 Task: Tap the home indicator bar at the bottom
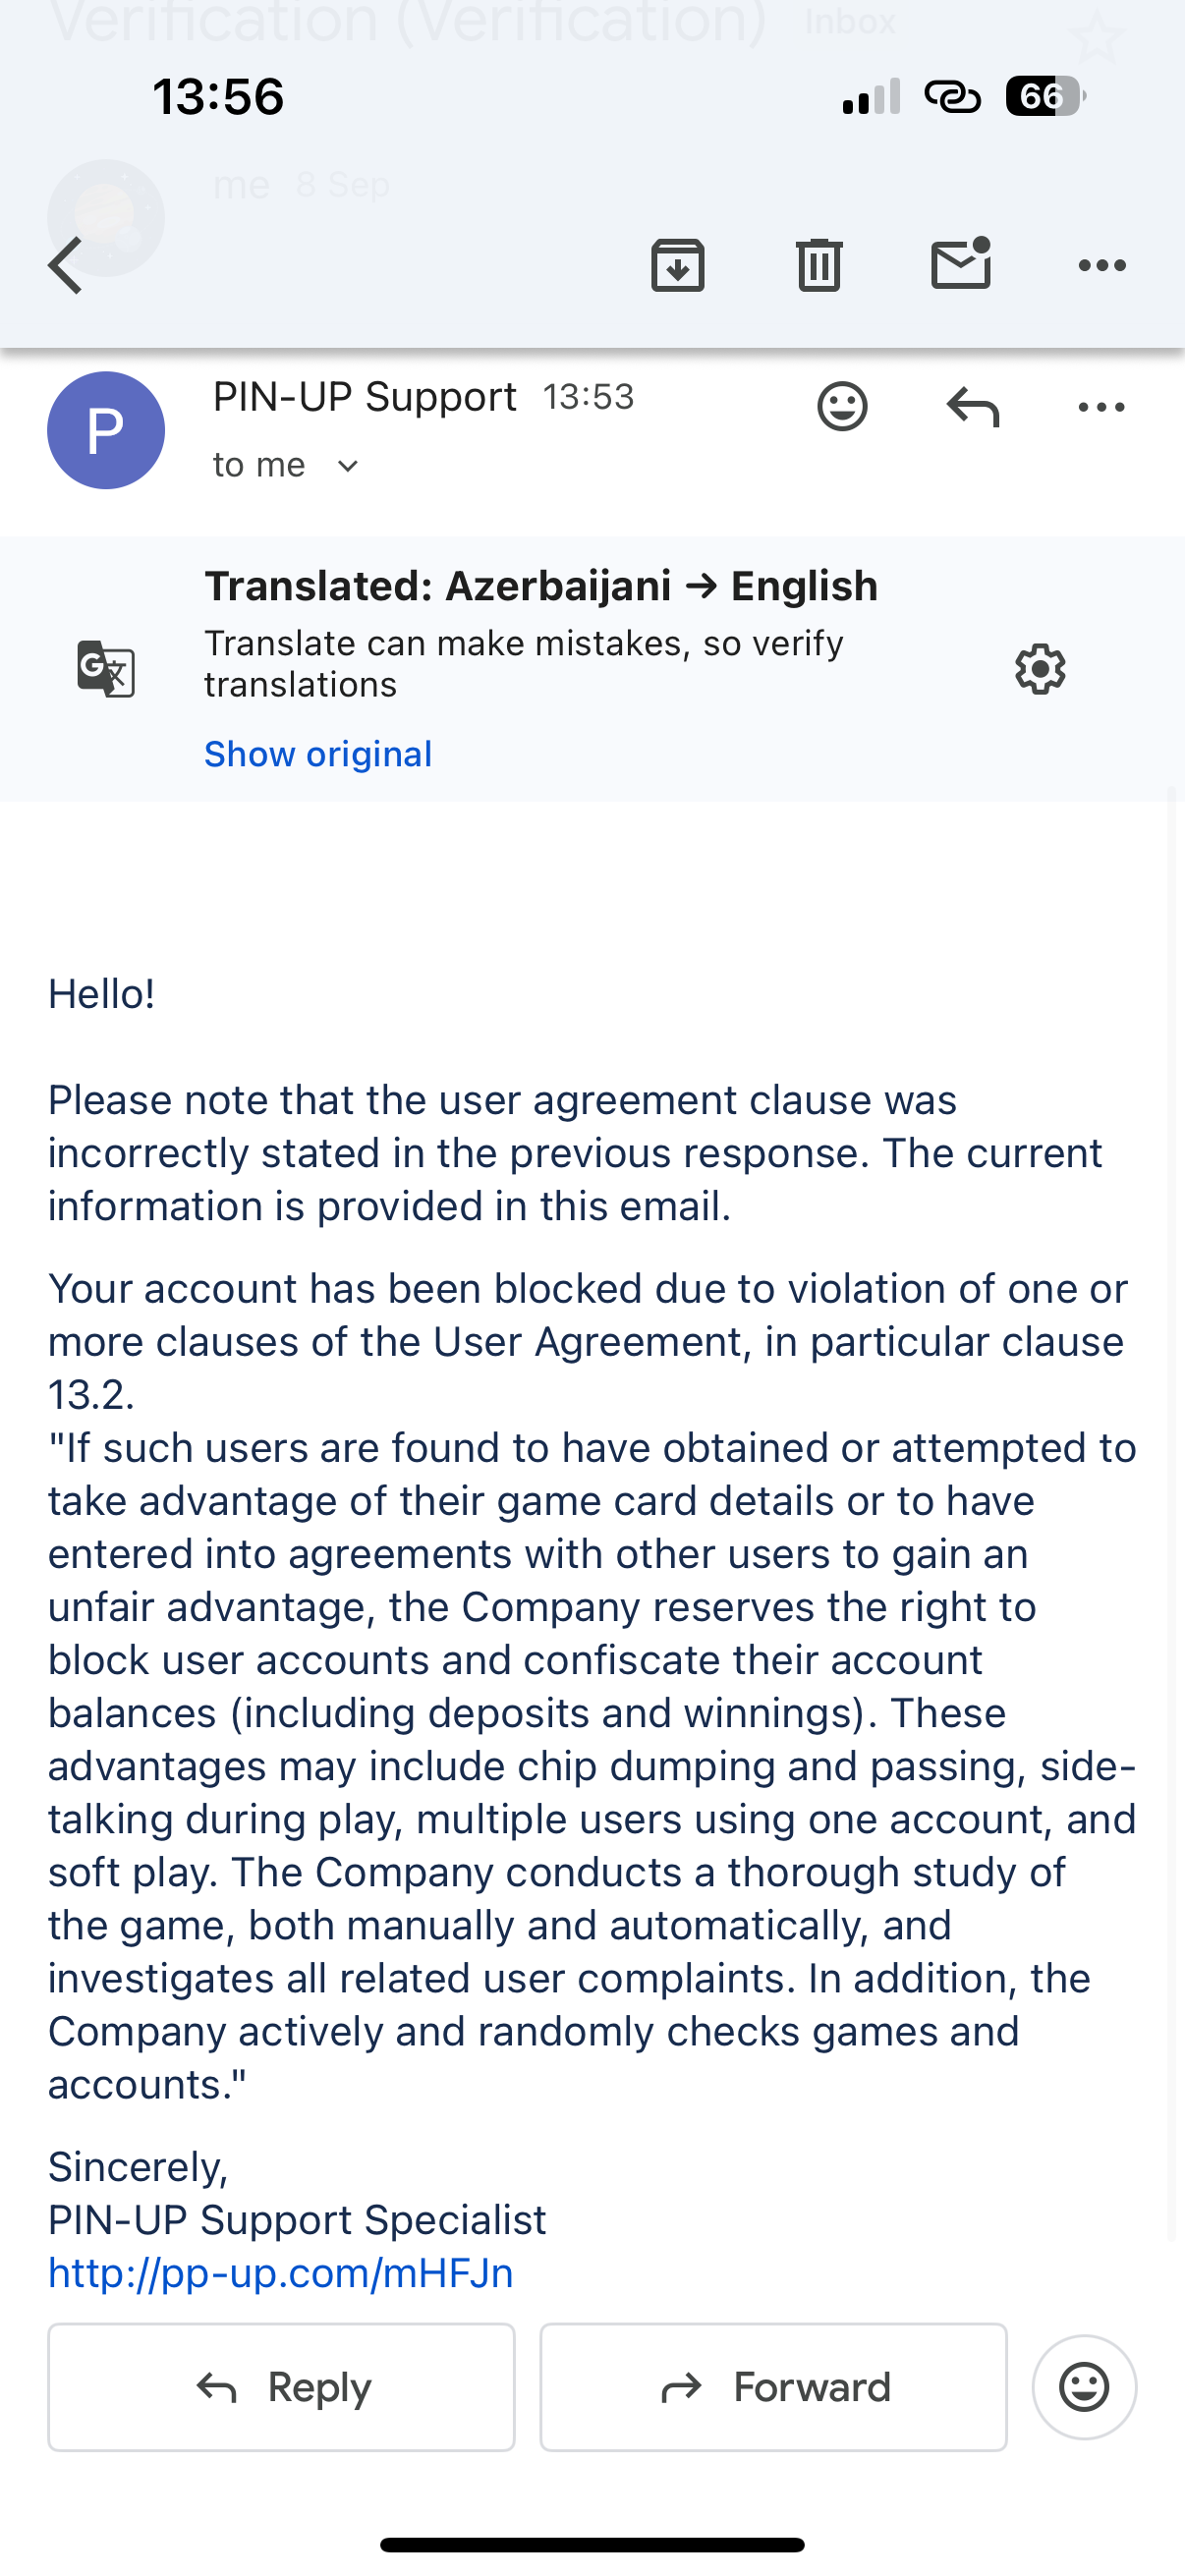[592, 2544]
